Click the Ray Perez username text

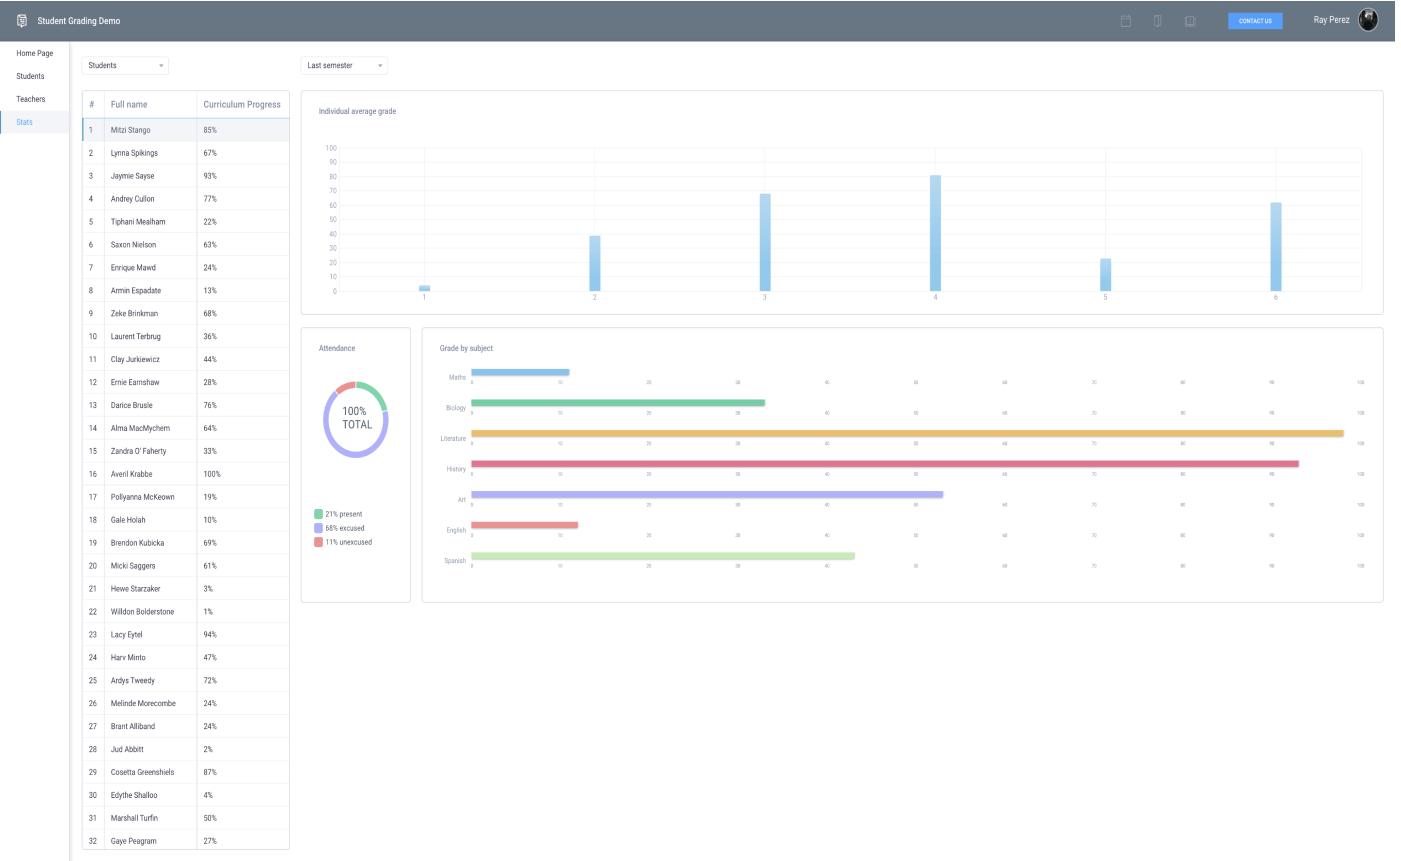pyautogui.click(x=1330, y=19)
